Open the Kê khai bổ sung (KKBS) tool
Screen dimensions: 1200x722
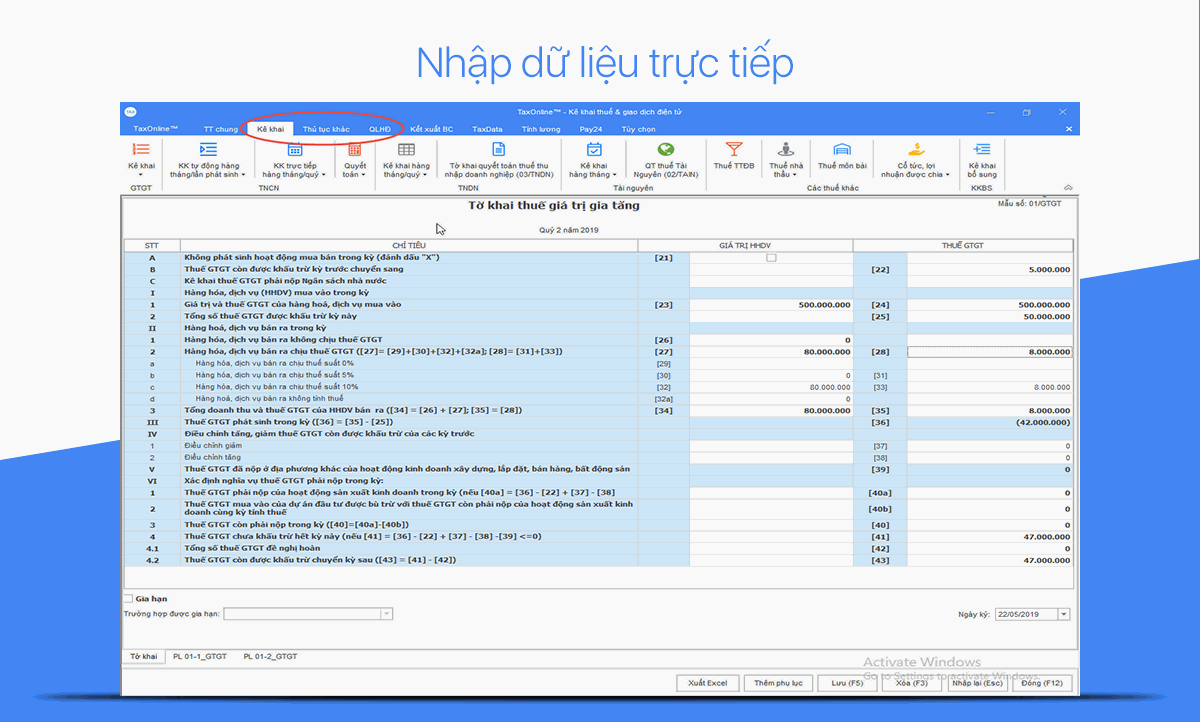(981, 162)
